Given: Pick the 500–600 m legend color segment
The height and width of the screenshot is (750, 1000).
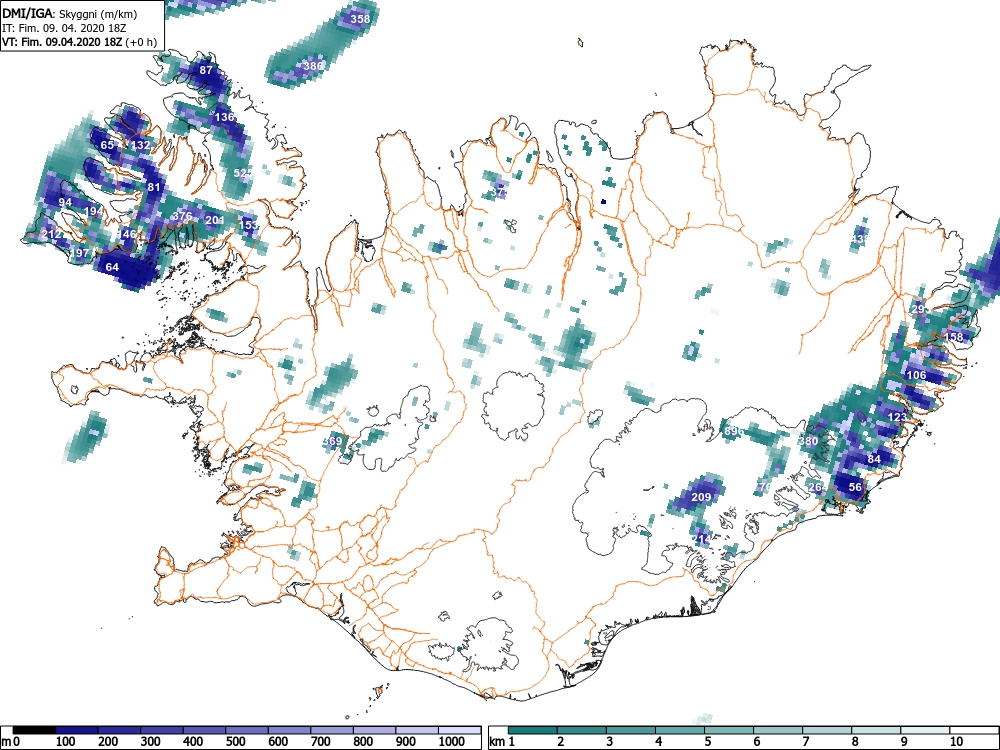Looking at the screenshot, I should click(x=247, y=730).
